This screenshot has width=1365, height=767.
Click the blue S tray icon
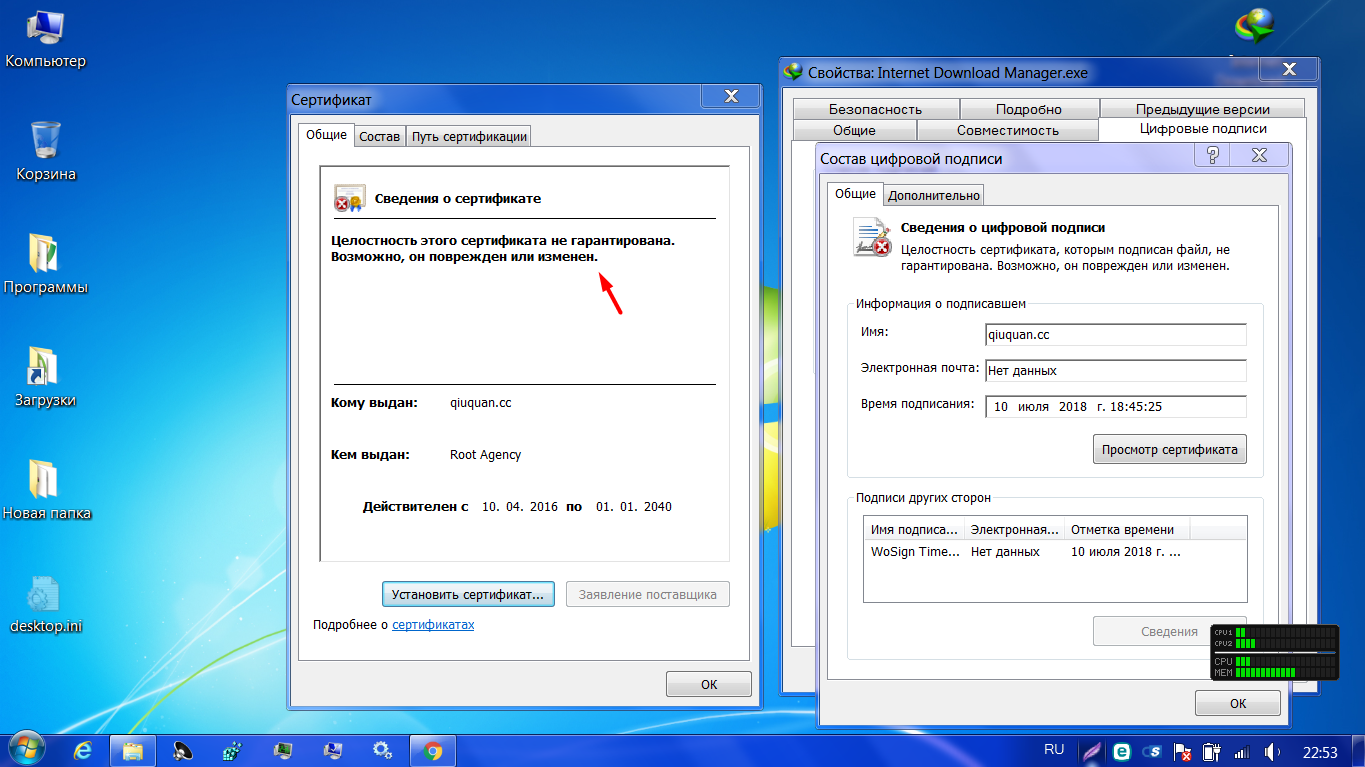(1152, 751)
